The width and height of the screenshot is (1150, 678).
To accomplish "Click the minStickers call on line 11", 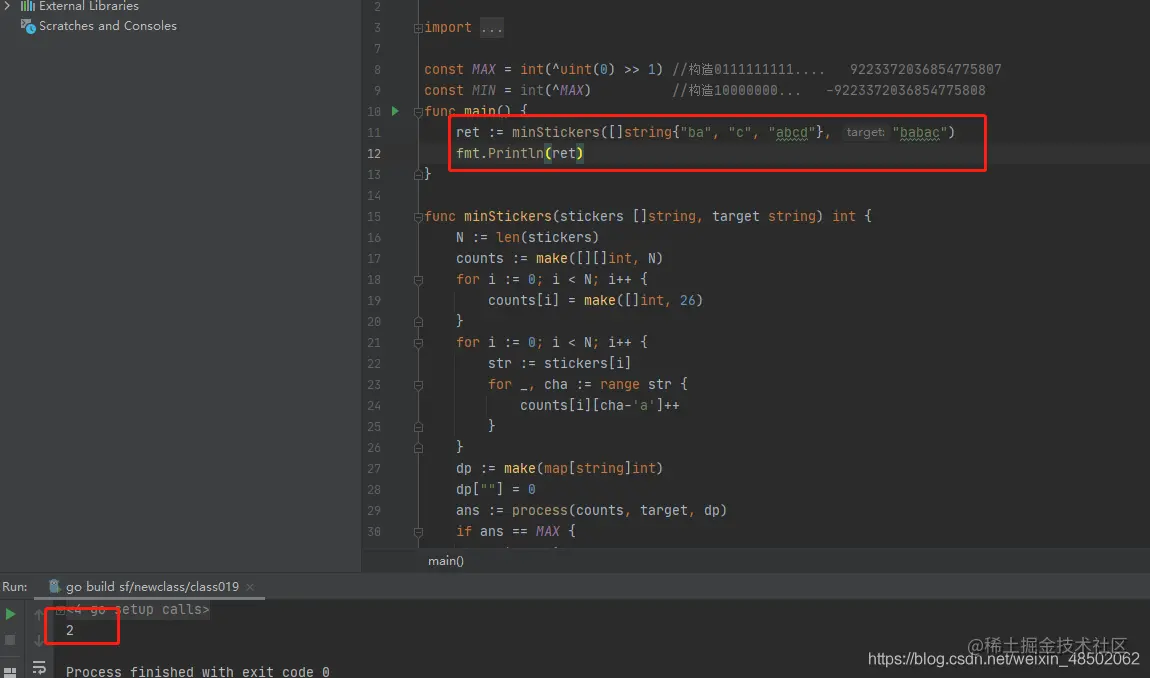I will click(x=556, y=132).
